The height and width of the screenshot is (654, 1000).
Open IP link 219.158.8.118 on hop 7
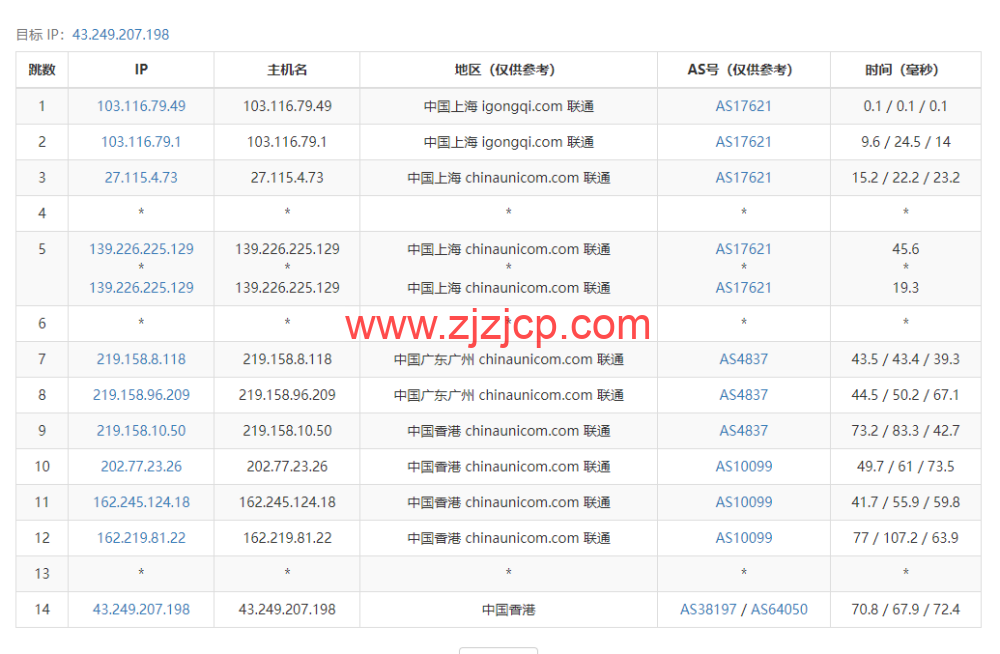140,358
